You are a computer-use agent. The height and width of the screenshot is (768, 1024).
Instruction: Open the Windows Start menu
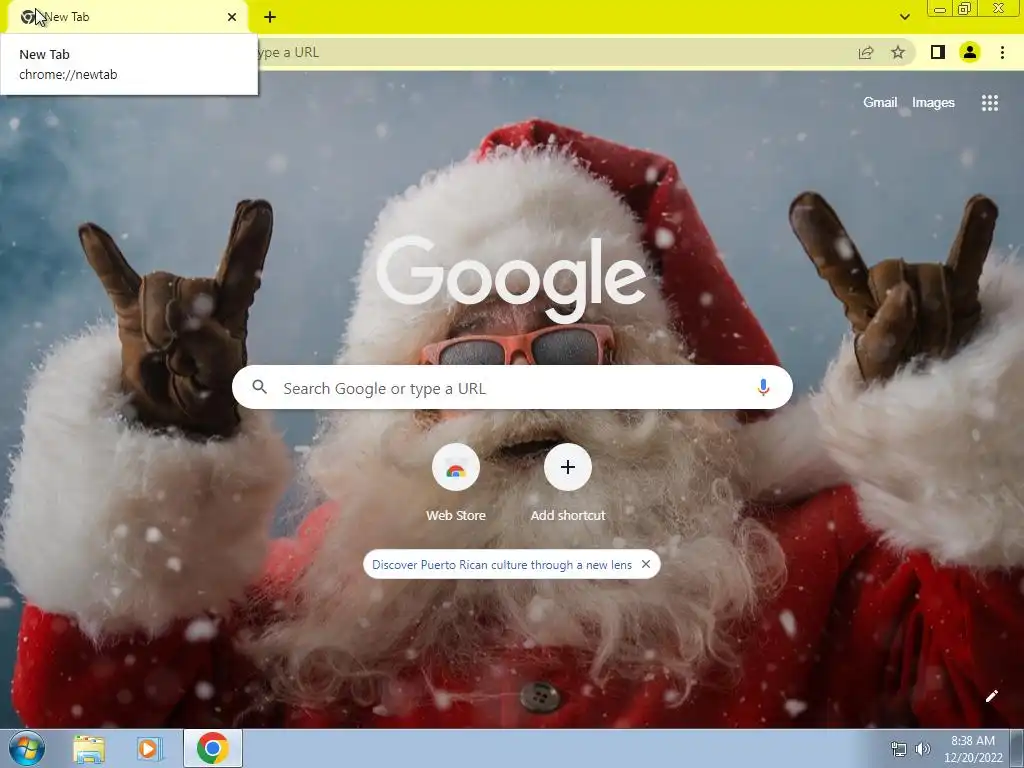[27, 748]
